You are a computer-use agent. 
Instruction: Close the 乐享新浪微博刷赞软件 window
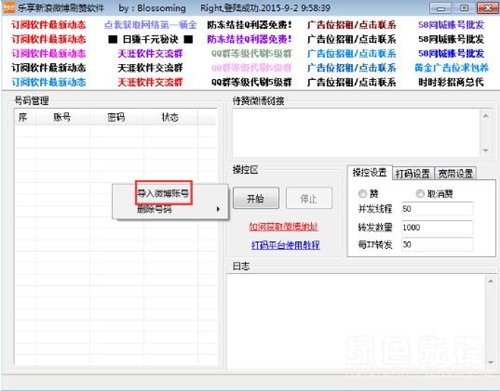click(488, 8)
